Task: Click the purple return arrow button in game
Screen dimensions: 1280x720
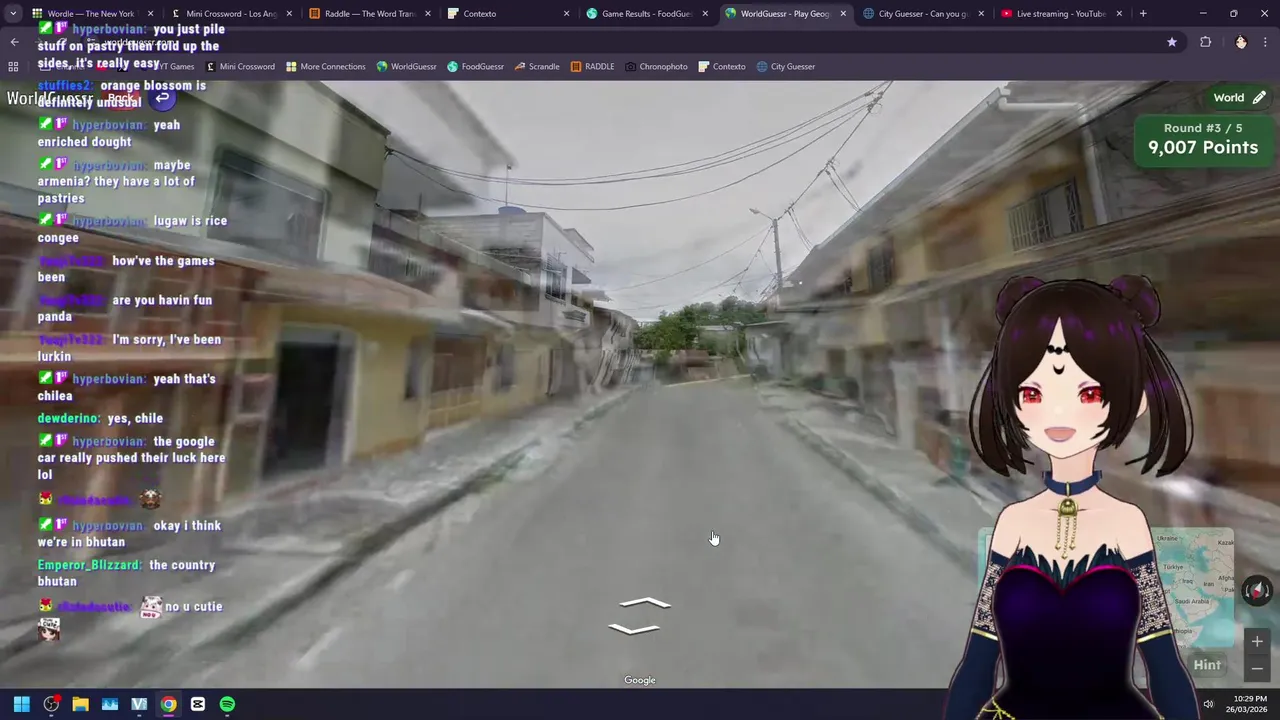Action: (x=162, y=97)
